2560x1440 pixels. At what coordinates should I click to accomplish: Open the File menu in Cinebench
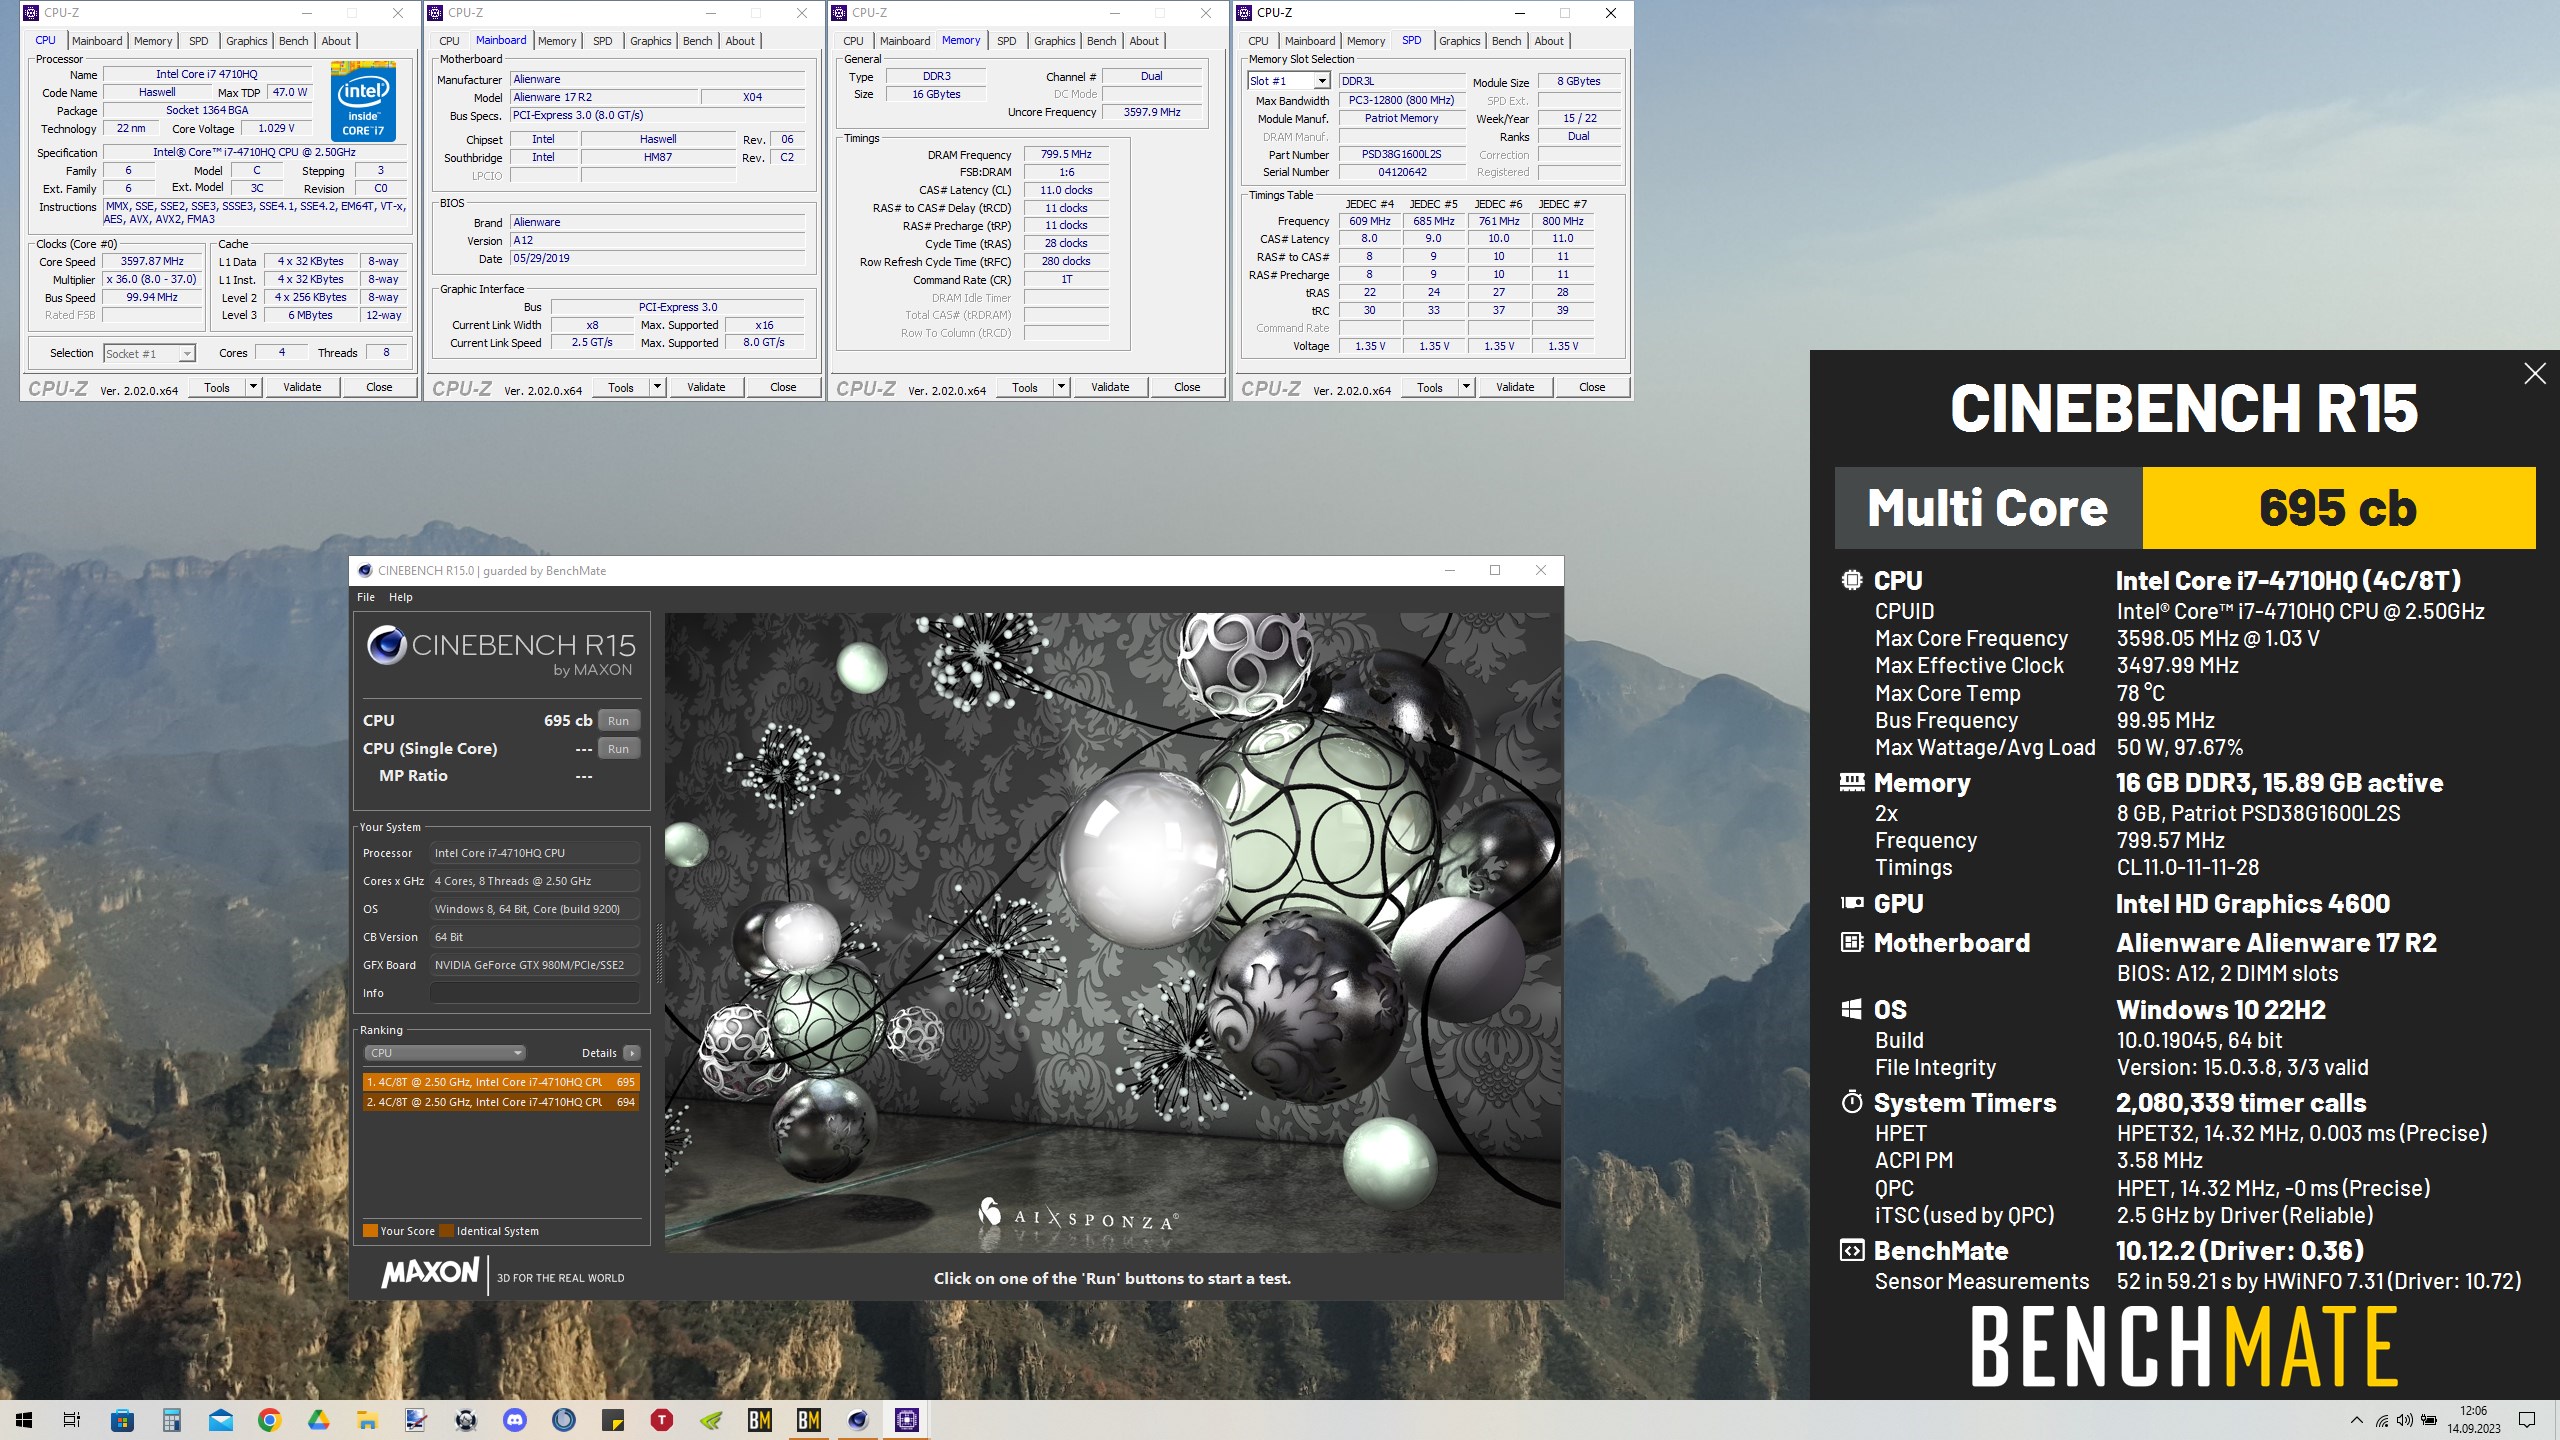(x=366, y=597)
